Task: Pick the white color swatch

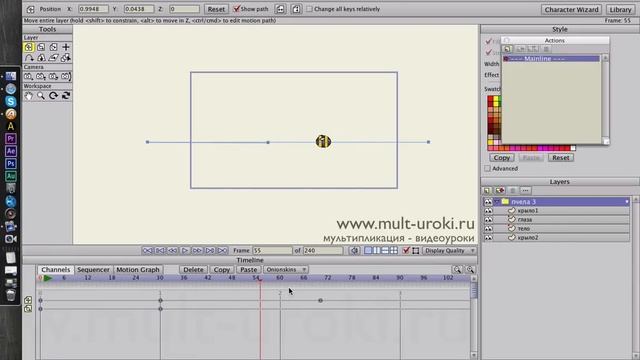Action: [573, 148]
